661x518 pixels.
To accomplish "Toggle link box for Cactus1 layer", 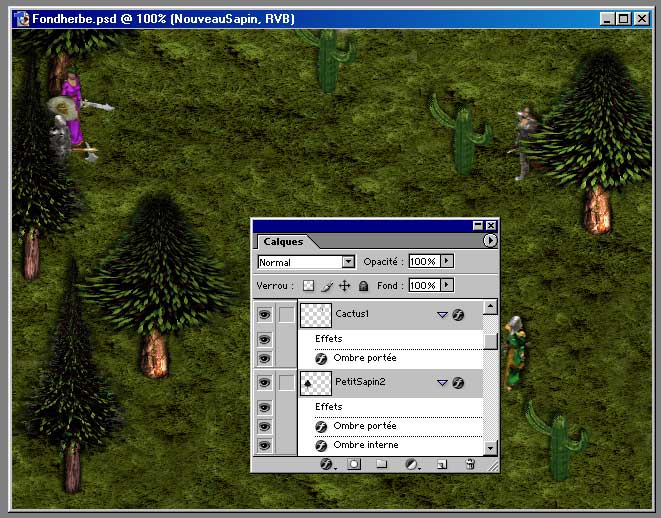I will 287,314.
